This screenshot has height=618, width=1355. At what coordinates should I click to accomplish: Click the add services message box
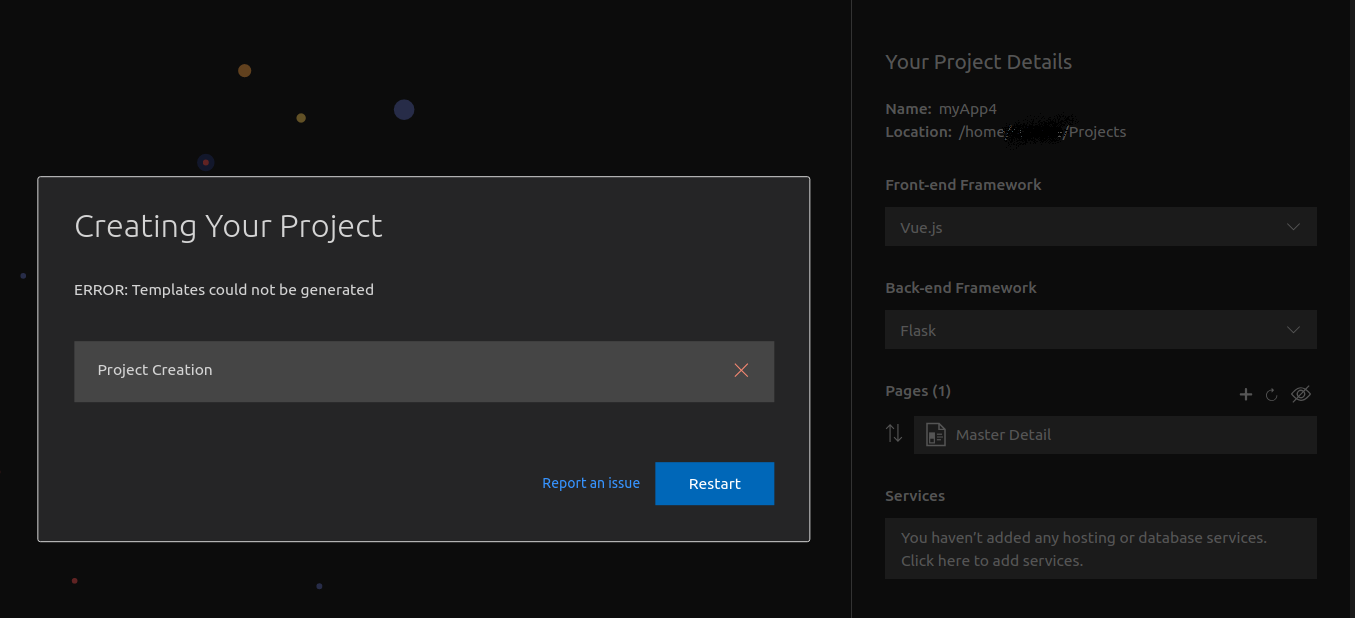[x=1100, y=548]
